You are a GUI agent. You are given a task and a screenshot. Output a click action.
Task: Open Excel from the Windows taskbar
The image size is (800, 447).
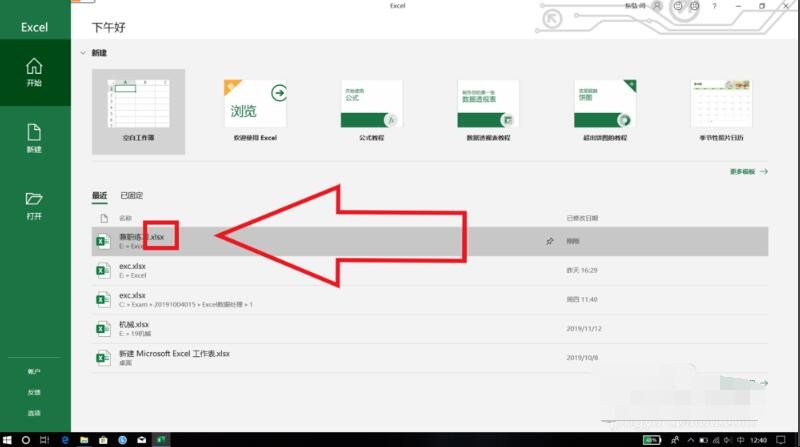160,439
